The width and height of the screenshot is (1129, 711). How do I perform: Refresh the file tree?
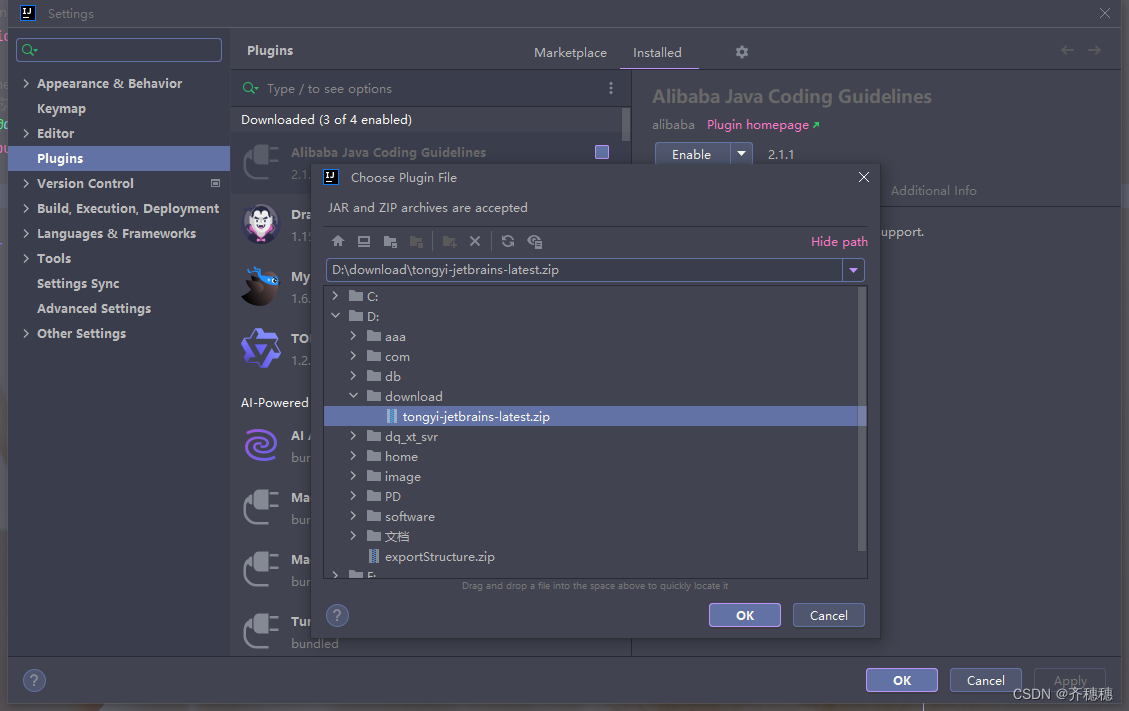click(x=508, y=241)
